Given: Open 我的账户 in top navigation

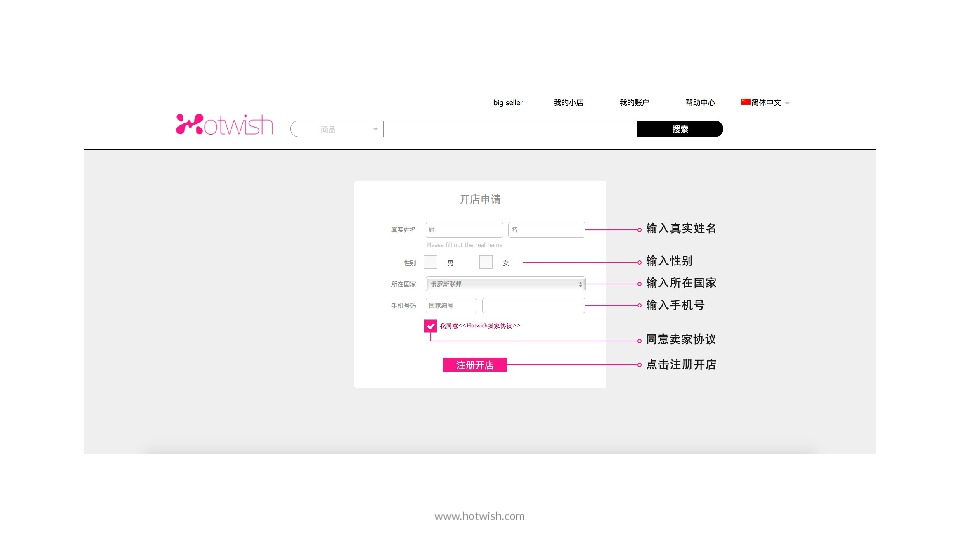Looking at the screenshot, I should (634, 102).
